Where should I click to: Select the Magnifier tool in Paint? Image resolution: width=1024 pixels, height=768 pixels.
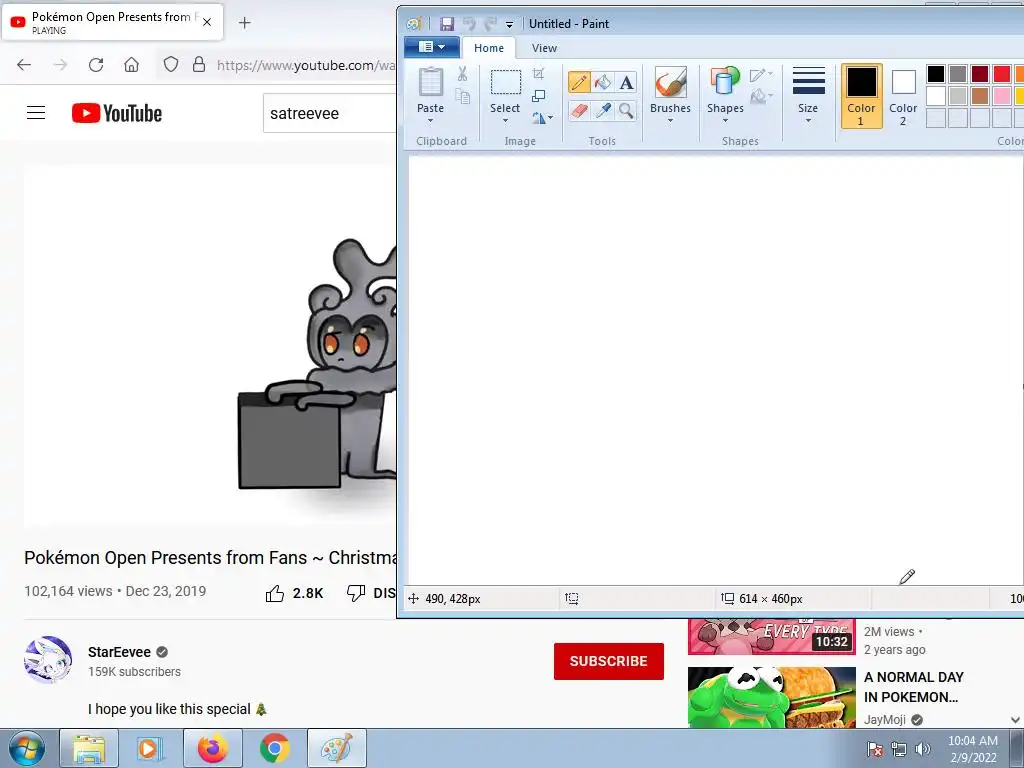click(626, 110)
